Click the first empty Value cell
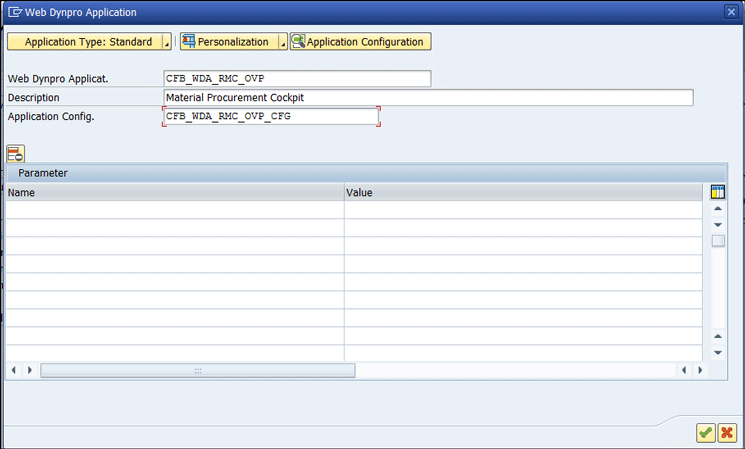 (x=523, y=210)
